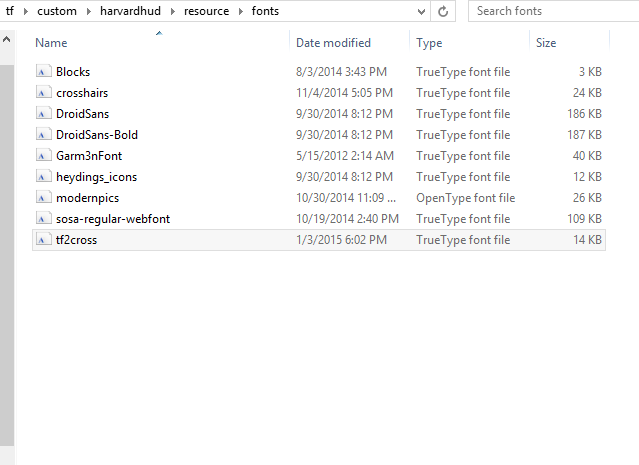Click the navigation pane scrollbar thumb

tap(7, 255)
